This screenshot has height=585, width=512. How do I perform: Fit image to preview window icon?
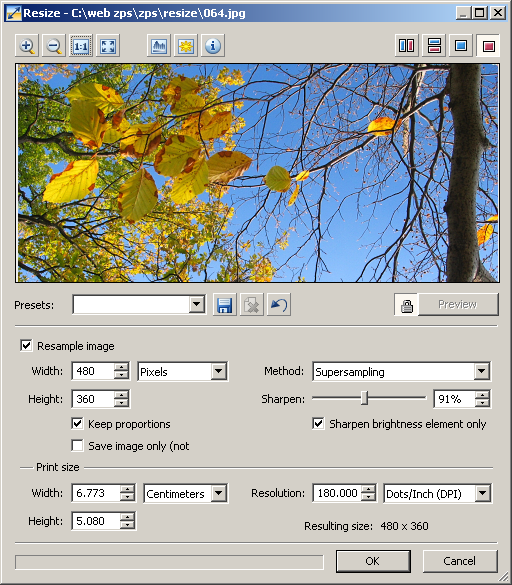point(108,46)
